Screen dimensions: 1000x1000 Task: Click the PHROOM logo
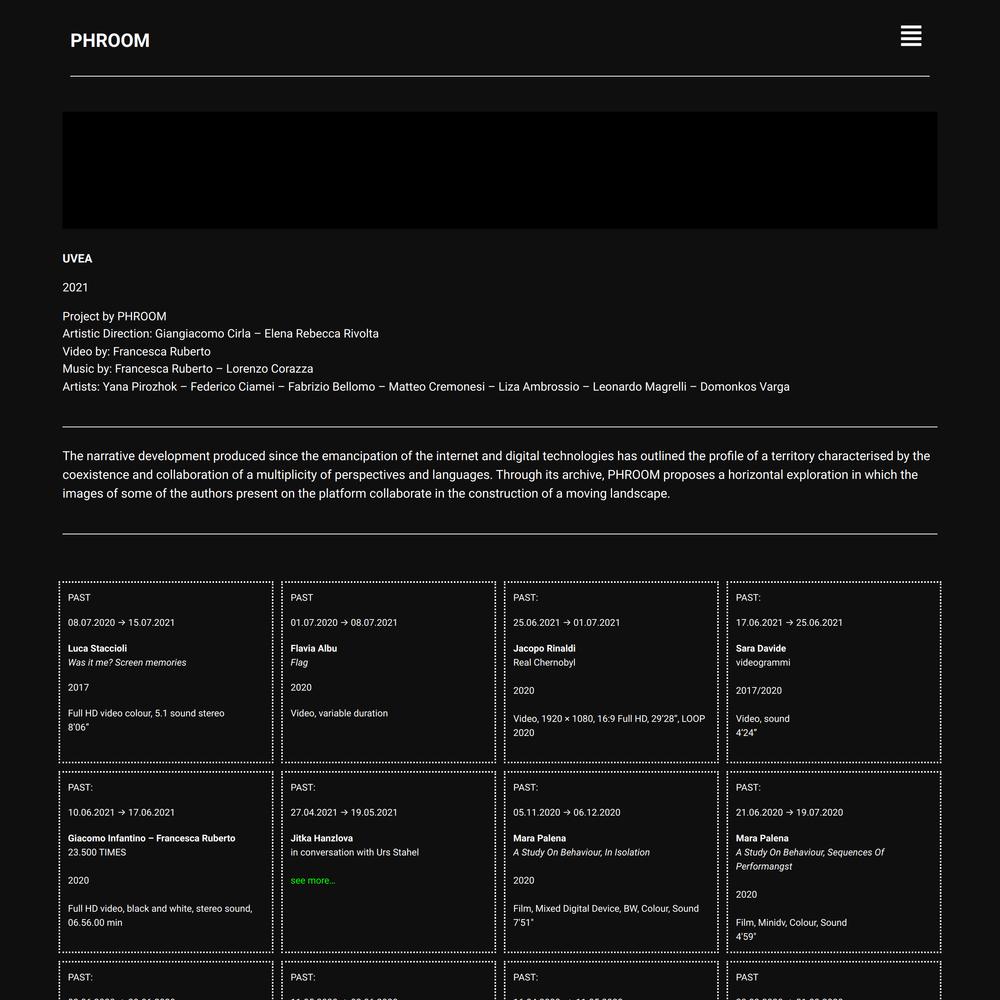110,40
